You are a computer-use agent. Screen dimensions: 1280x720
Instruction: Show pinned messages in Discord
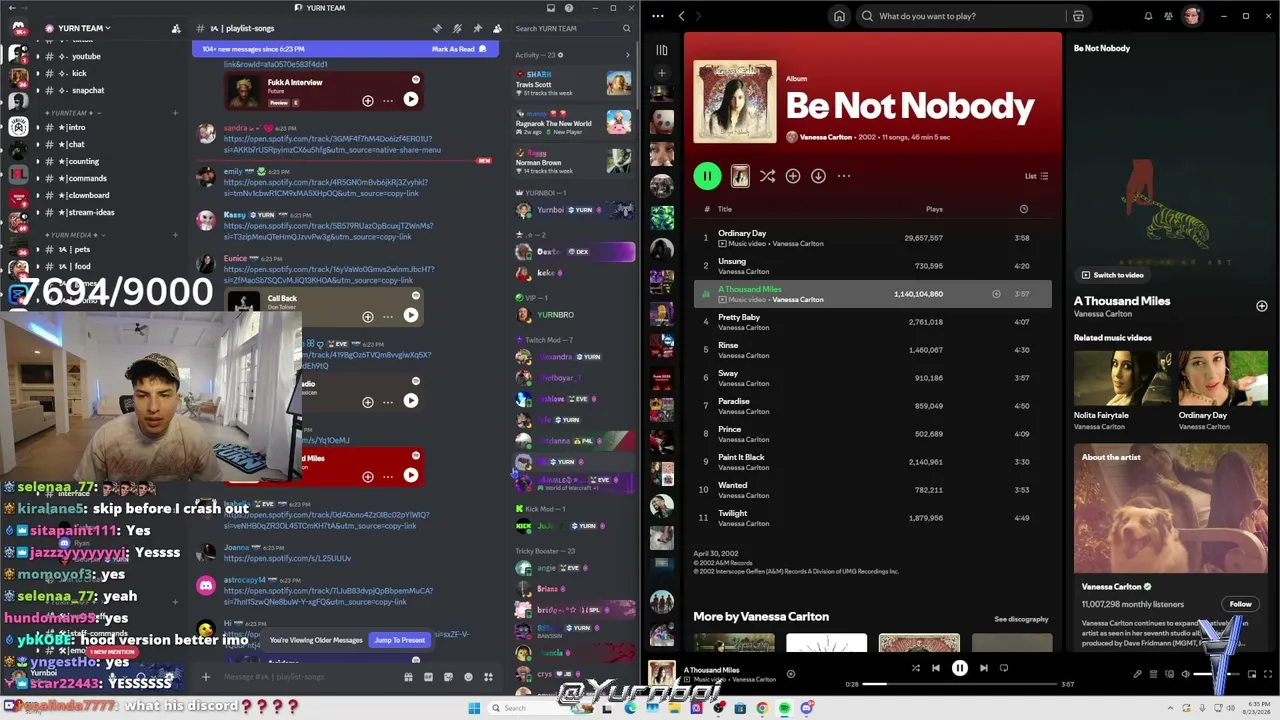(x=477, y=28)
